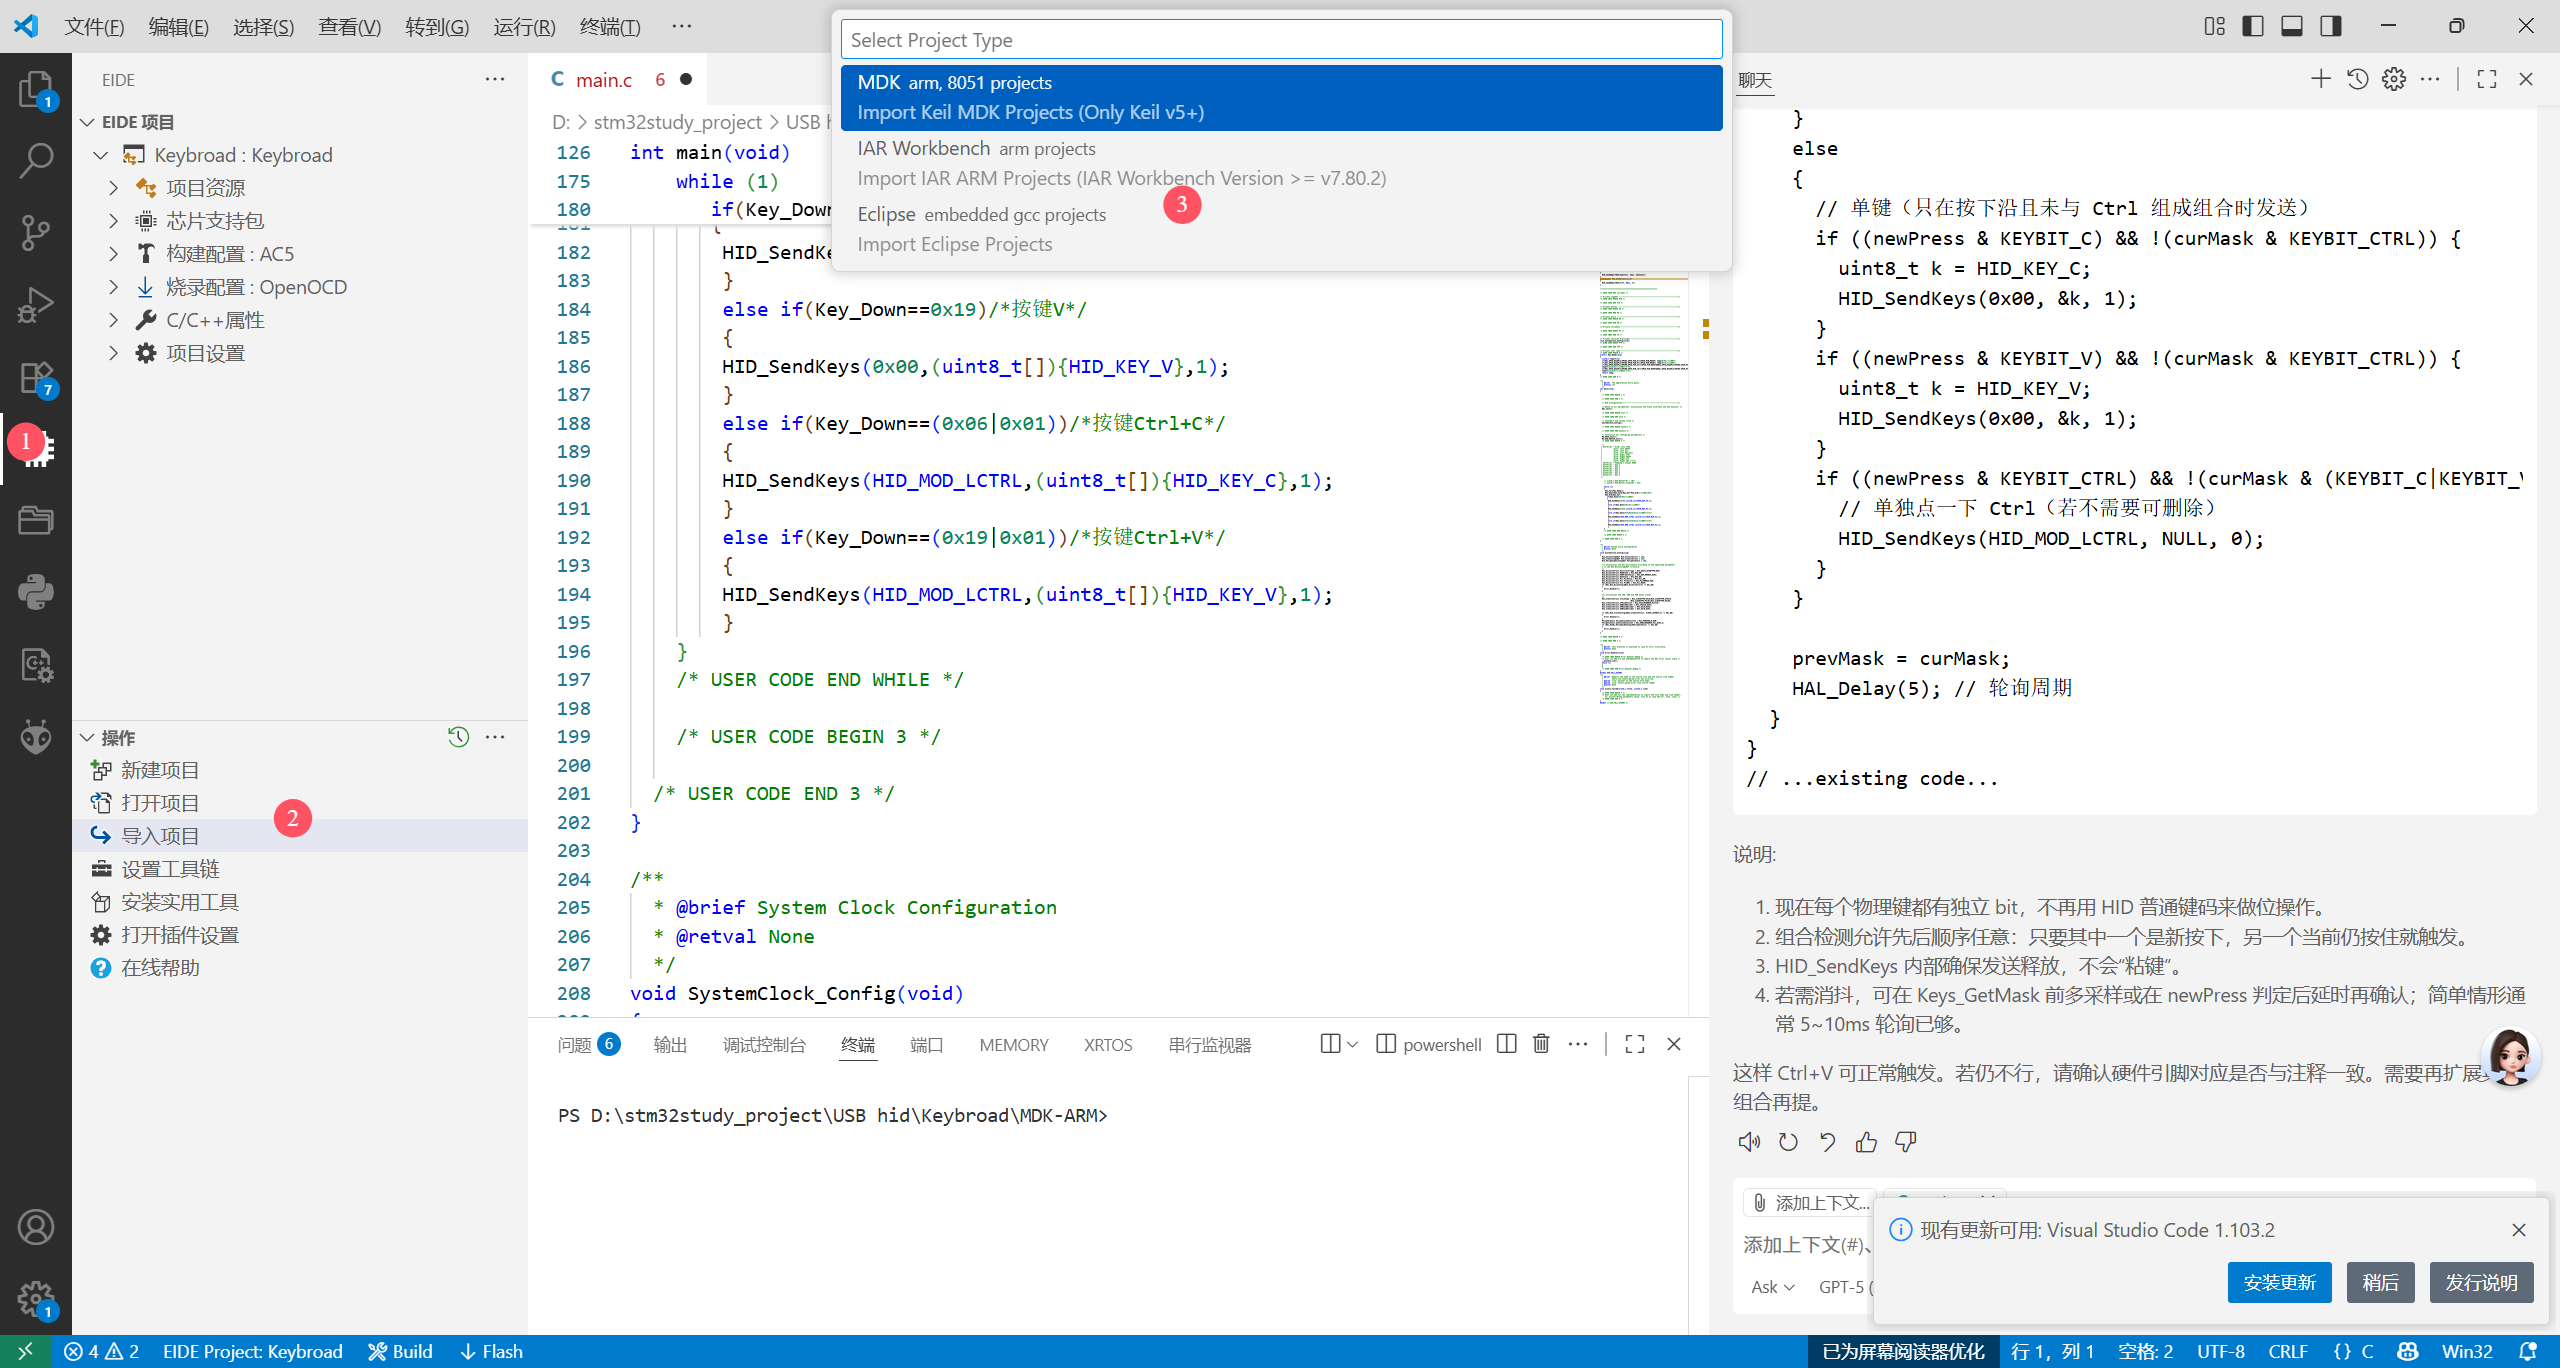
Task: Start a new chat with the plus icon
Action: point(2320,79)
